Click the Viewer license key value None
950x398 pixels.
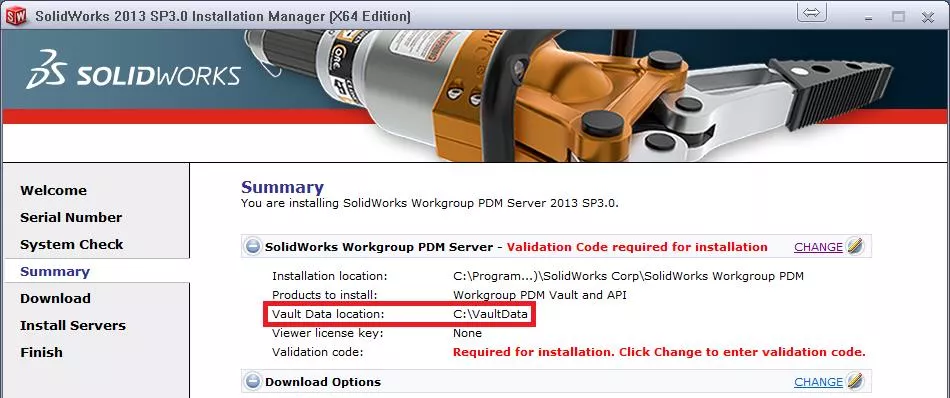(467, 333)
